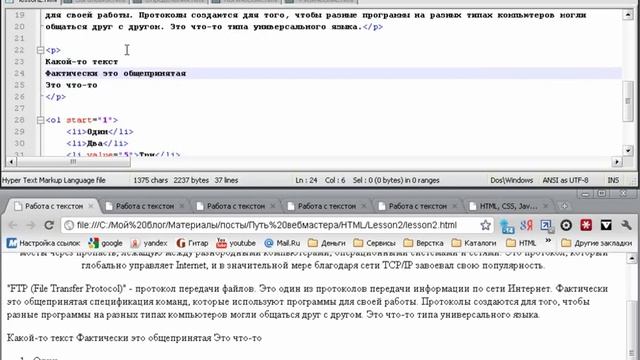Viewport: 640px width, 360px height.
Task: Click line number 27 in the margin
Action: pyautogui.click(x=19, y=109)
